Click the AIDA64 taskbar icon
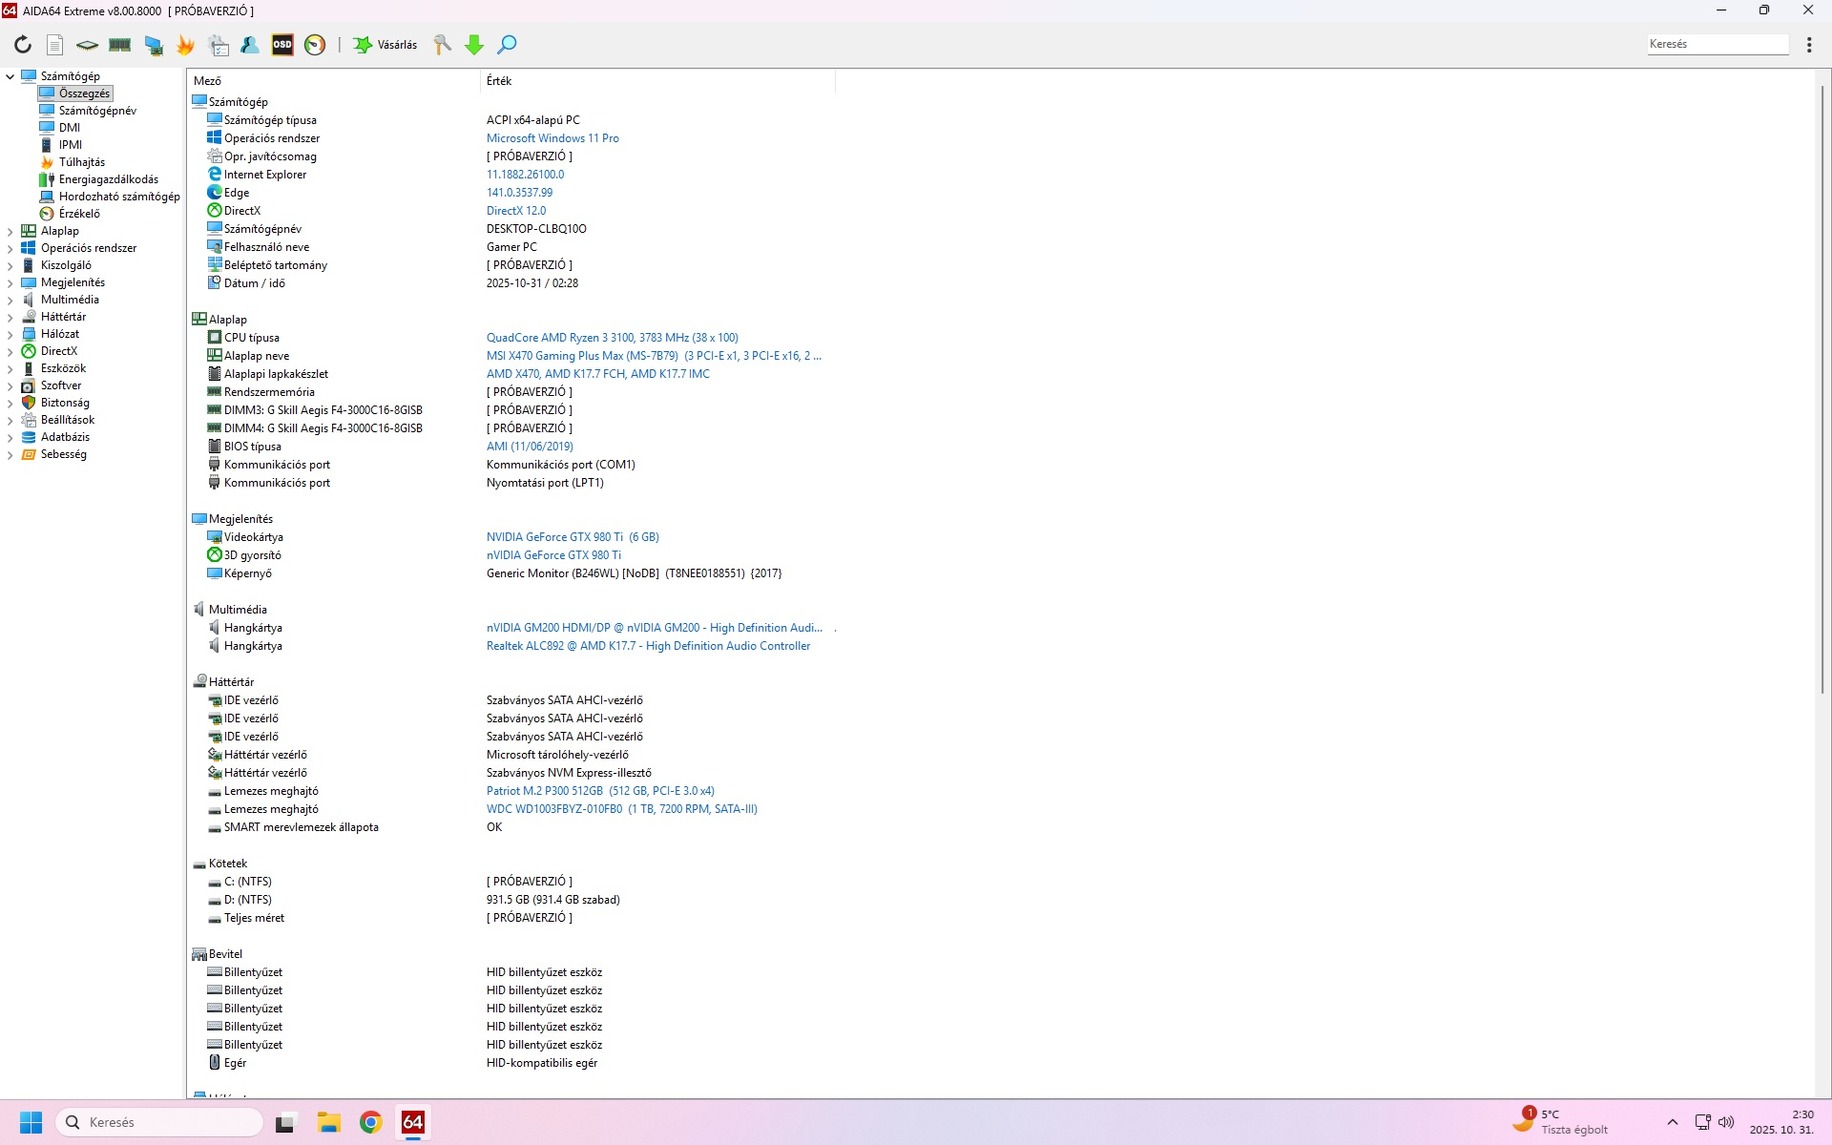This screenshot has width=1832, height=1145. 413,1122
